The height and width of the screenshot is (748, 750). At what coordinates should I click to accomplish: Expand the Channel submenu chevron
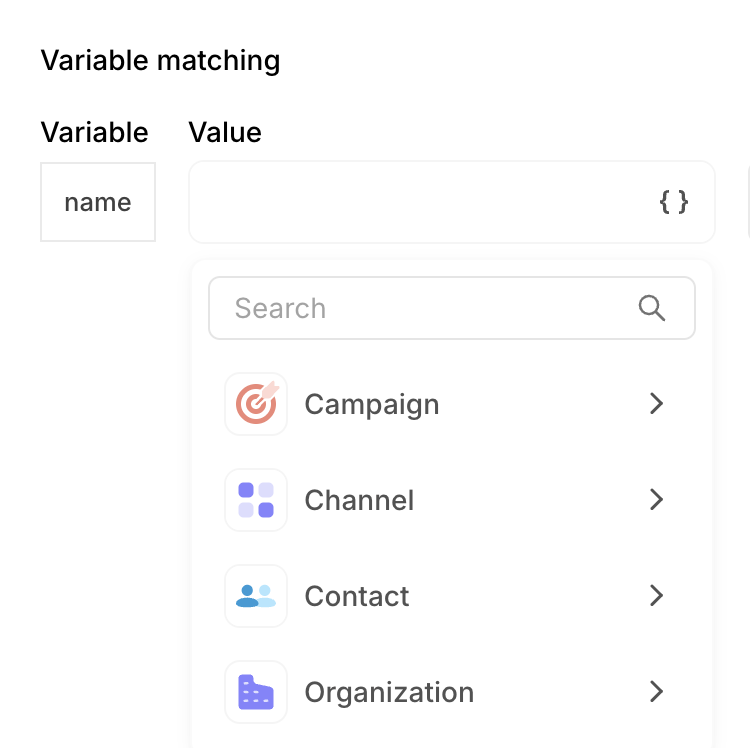pyautogui.click(x=656, y=500)
